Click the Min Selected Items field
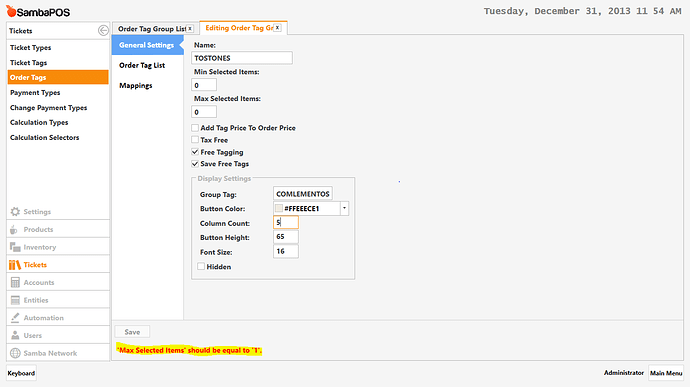 tap(204, 85)
